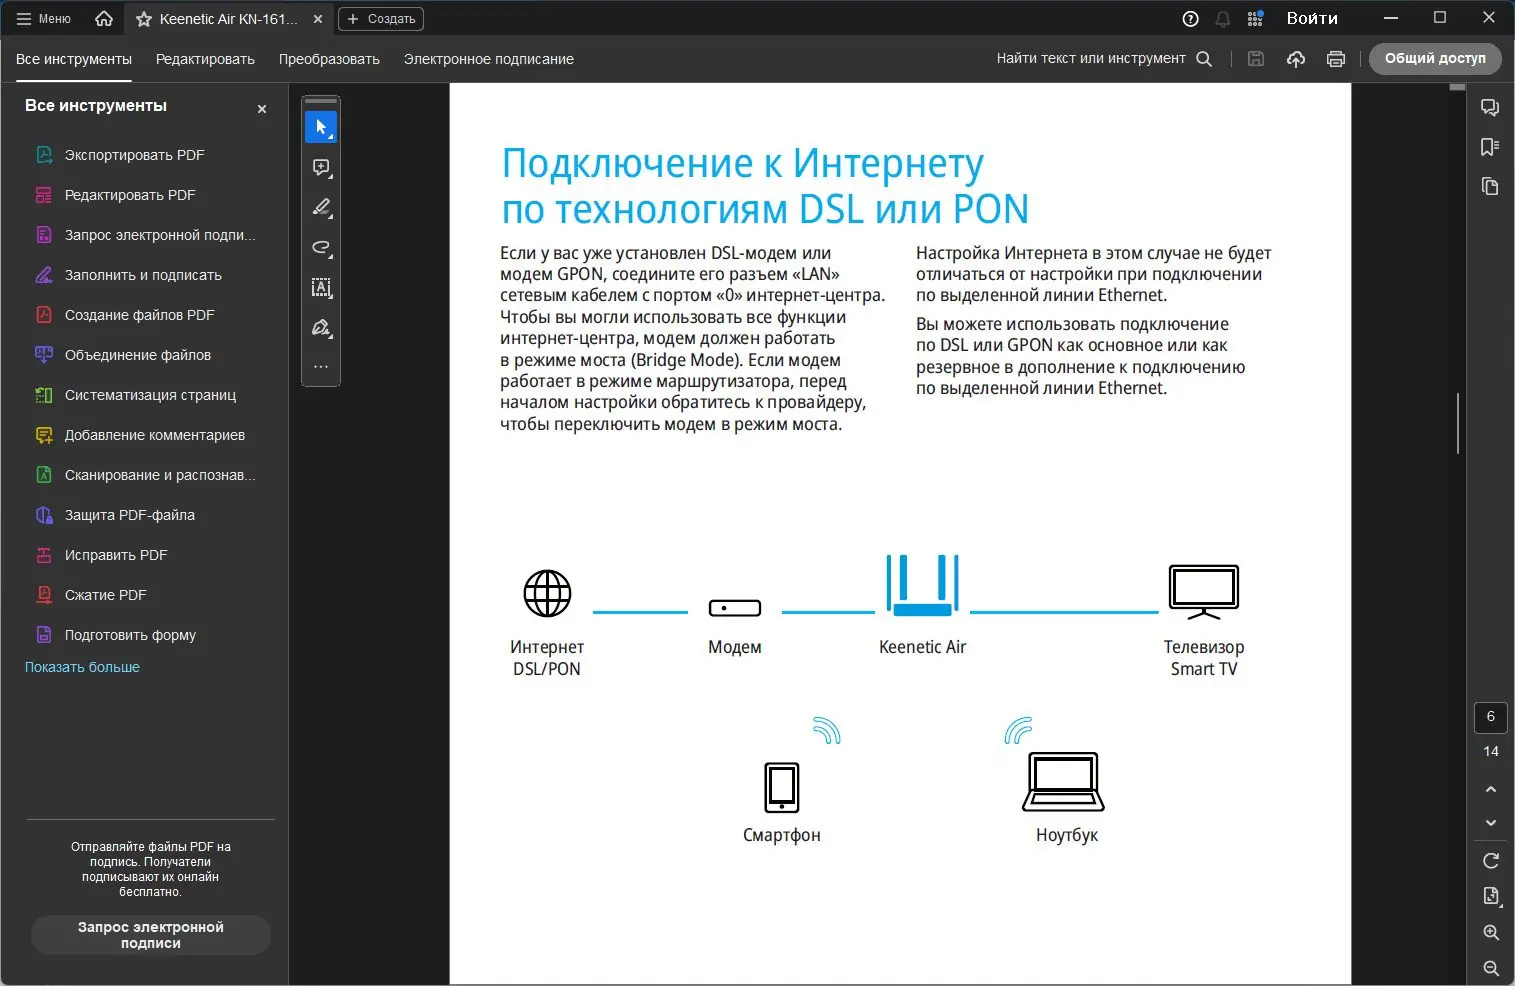Select the Draw freehand tool
This screenshot has height=986, width=1515.
point(321,247)
